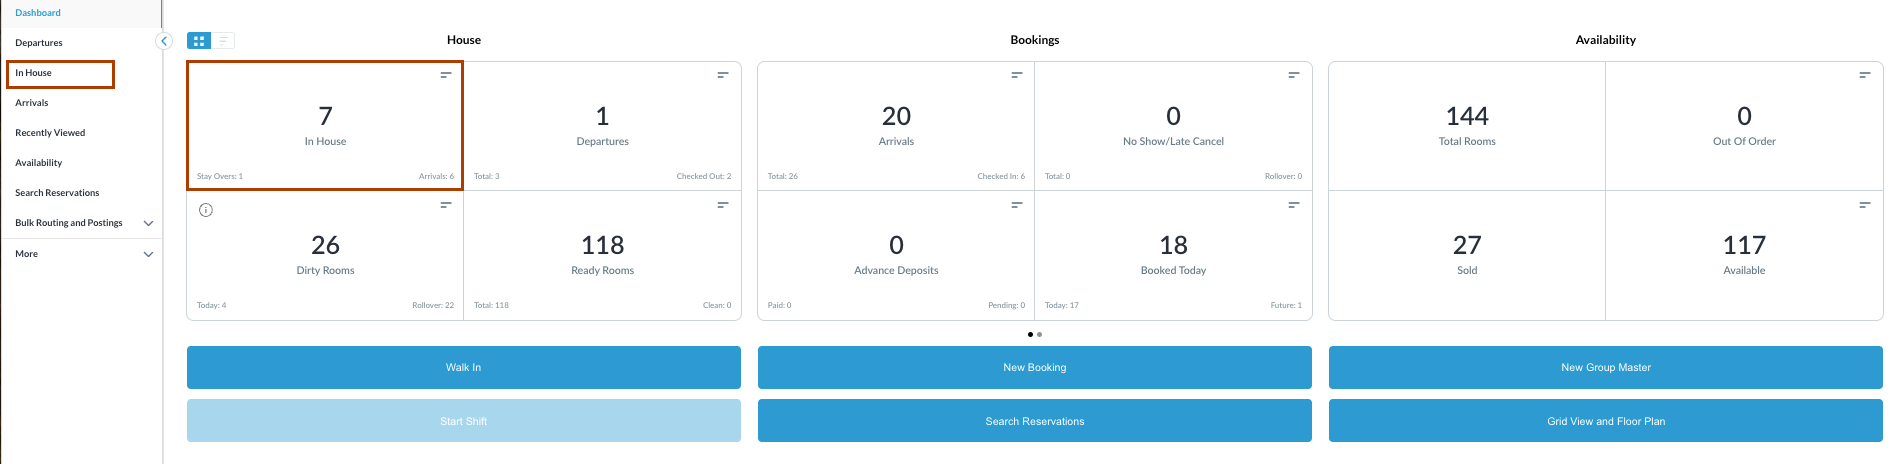Open the No Show/Late Cancel tile menu icon
This screenshot has width=1902, height=464.
(1294, 75)
